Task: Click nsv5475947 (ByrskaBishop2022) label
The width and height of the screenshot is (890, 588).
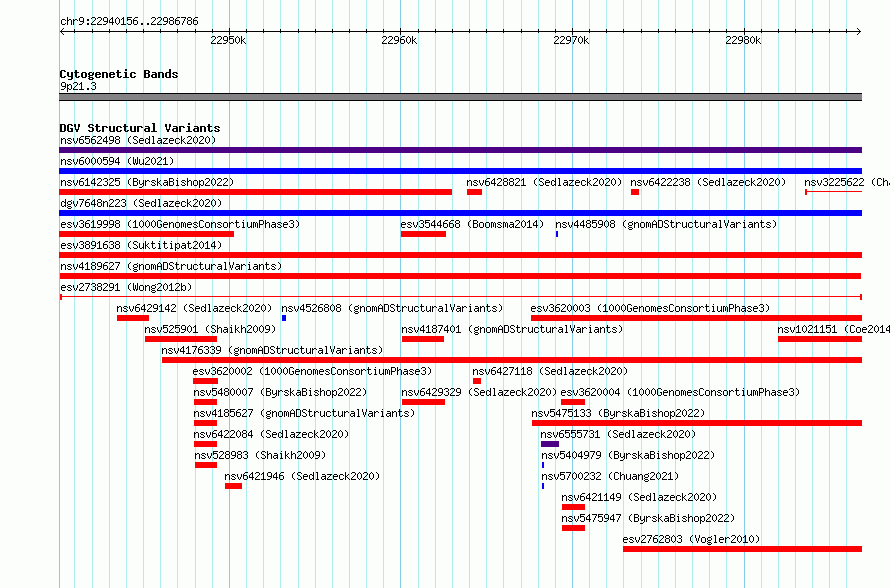Action: click(648, 518)
